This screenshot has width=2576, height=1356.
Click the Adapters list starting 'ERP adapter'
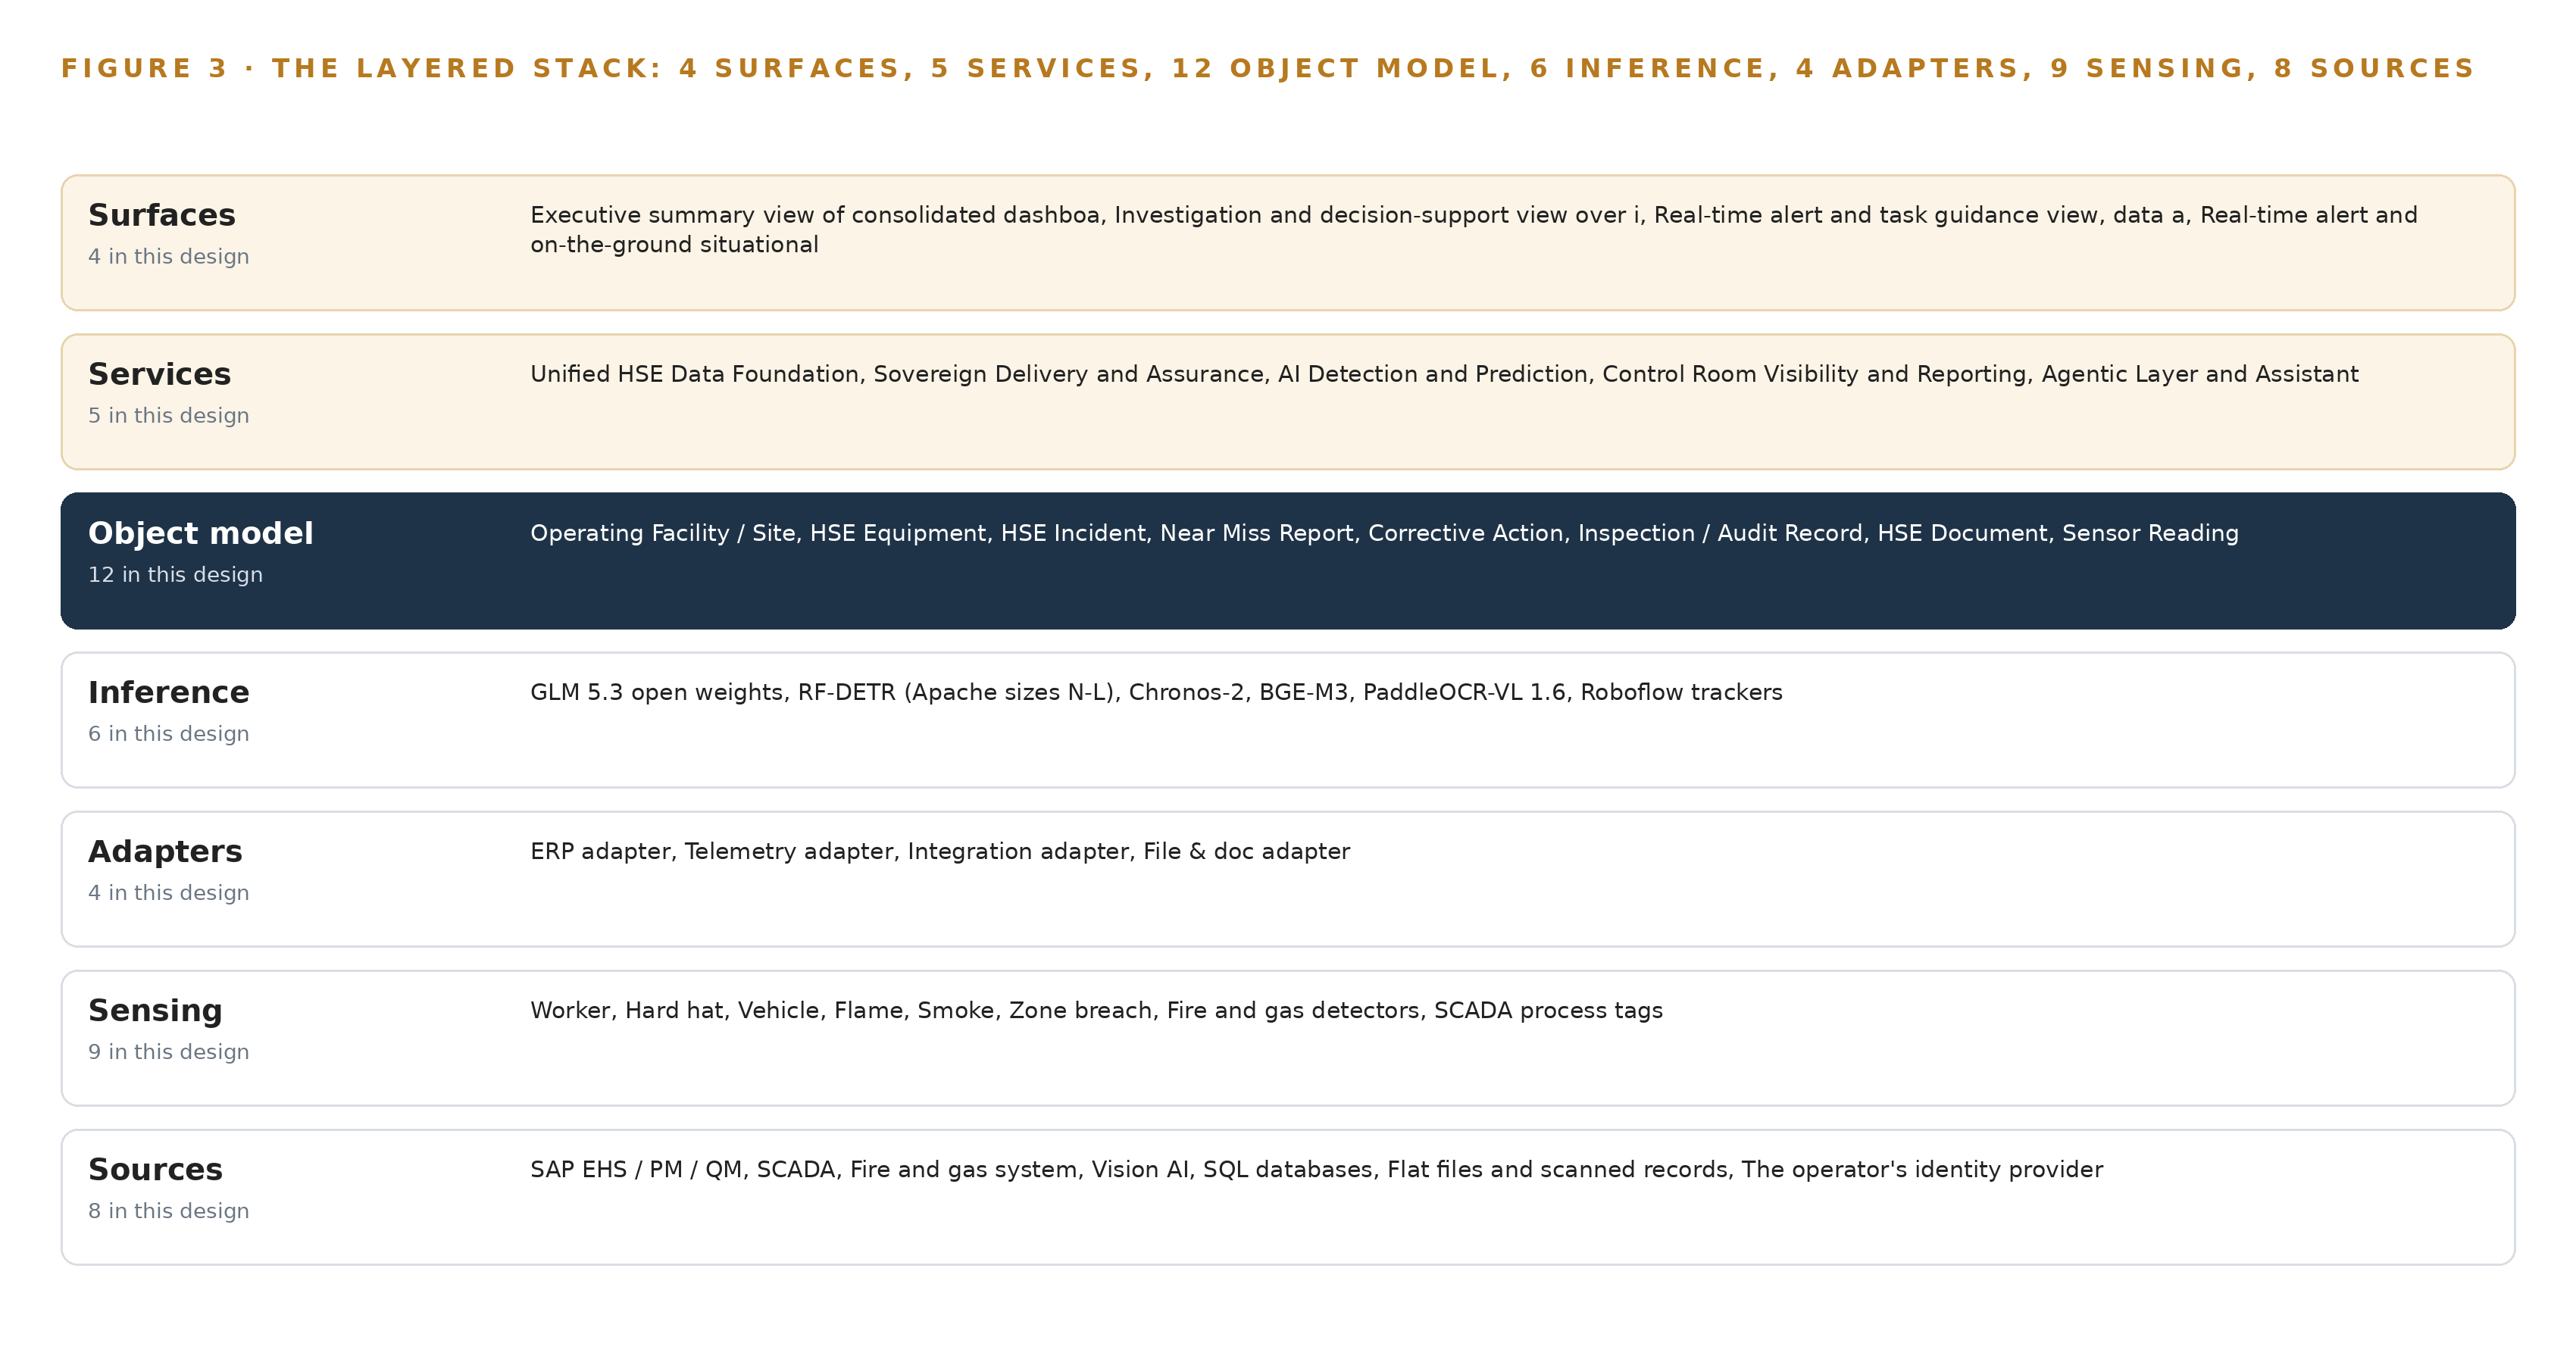[x=940, y=851]
